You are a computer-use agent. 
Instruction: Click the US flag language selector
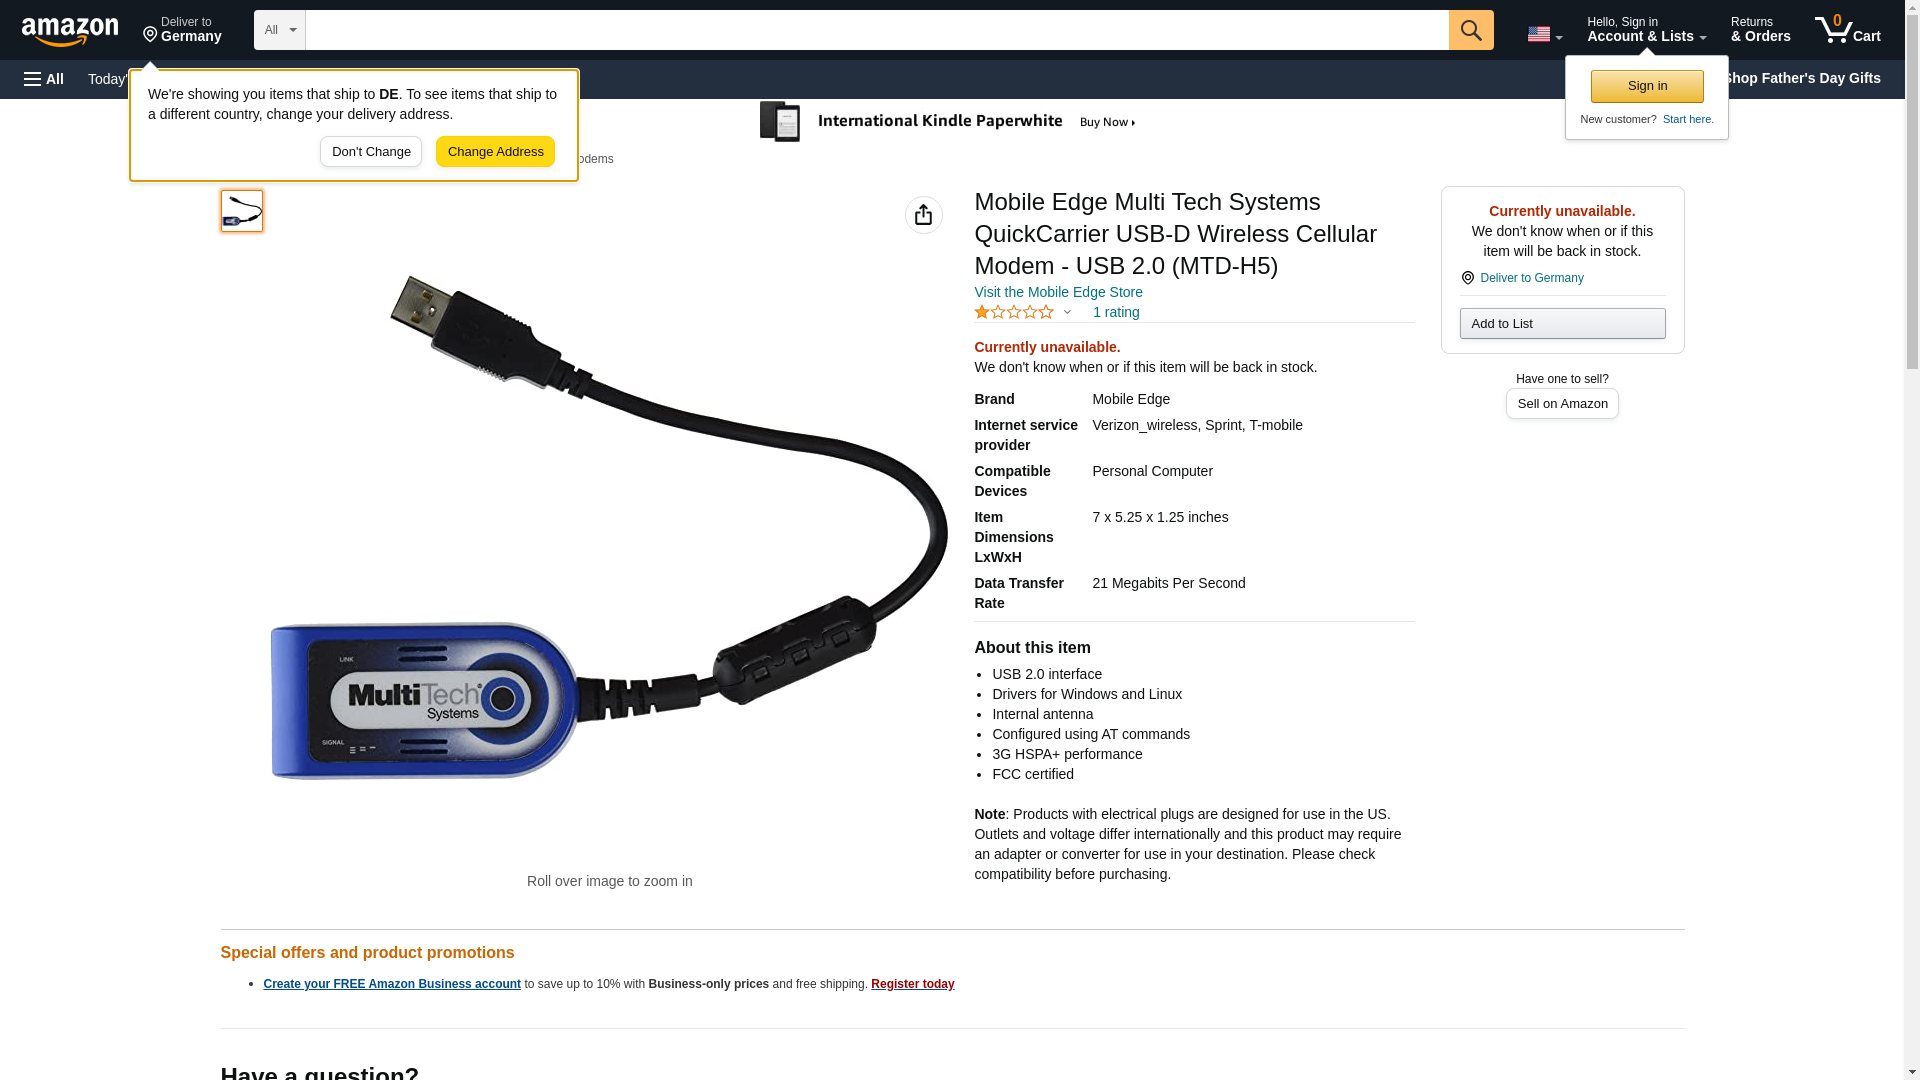[x=1544, y=34]
